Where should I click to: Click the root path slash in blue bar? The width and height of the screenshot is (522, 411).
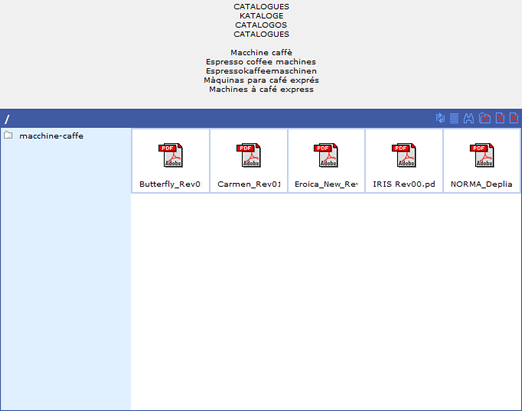coord(7,119)
